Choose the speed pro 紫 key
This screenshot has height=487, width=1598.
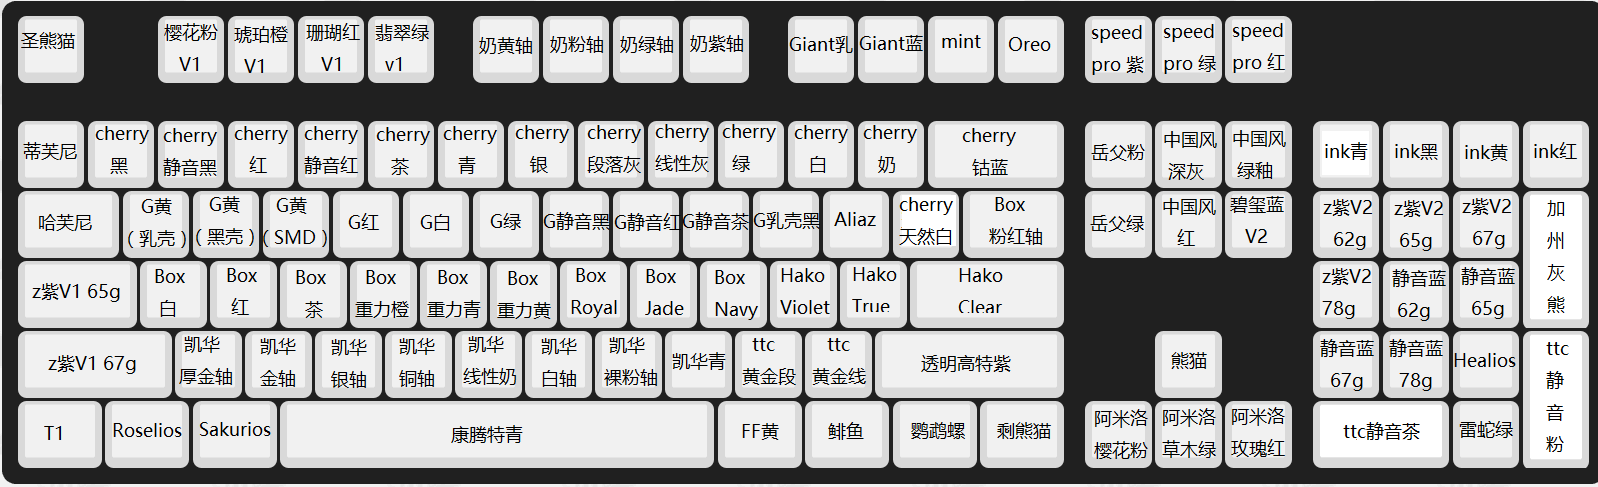click(x=1117, y=47)
